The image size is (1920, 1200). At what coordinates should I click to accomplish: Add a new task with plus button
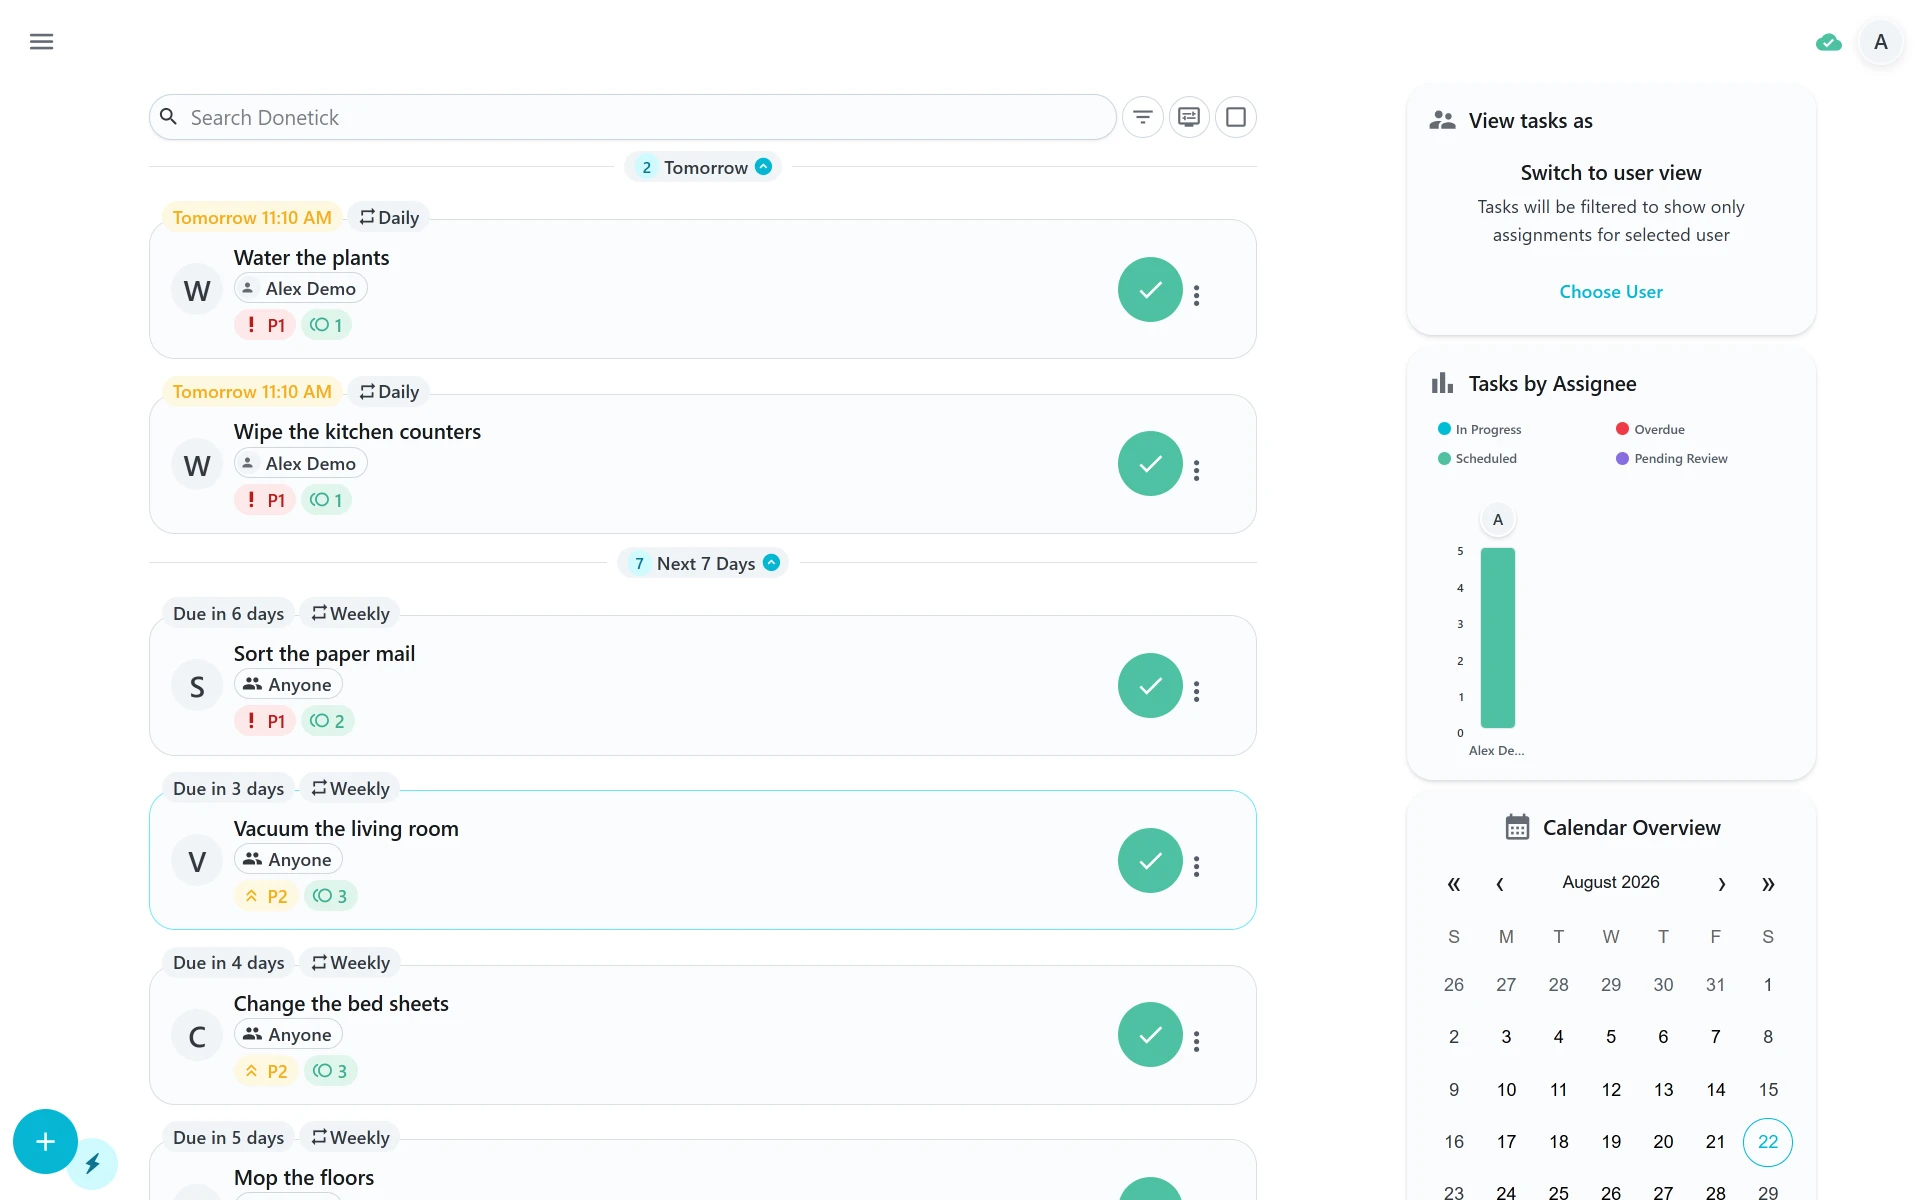45,1142
